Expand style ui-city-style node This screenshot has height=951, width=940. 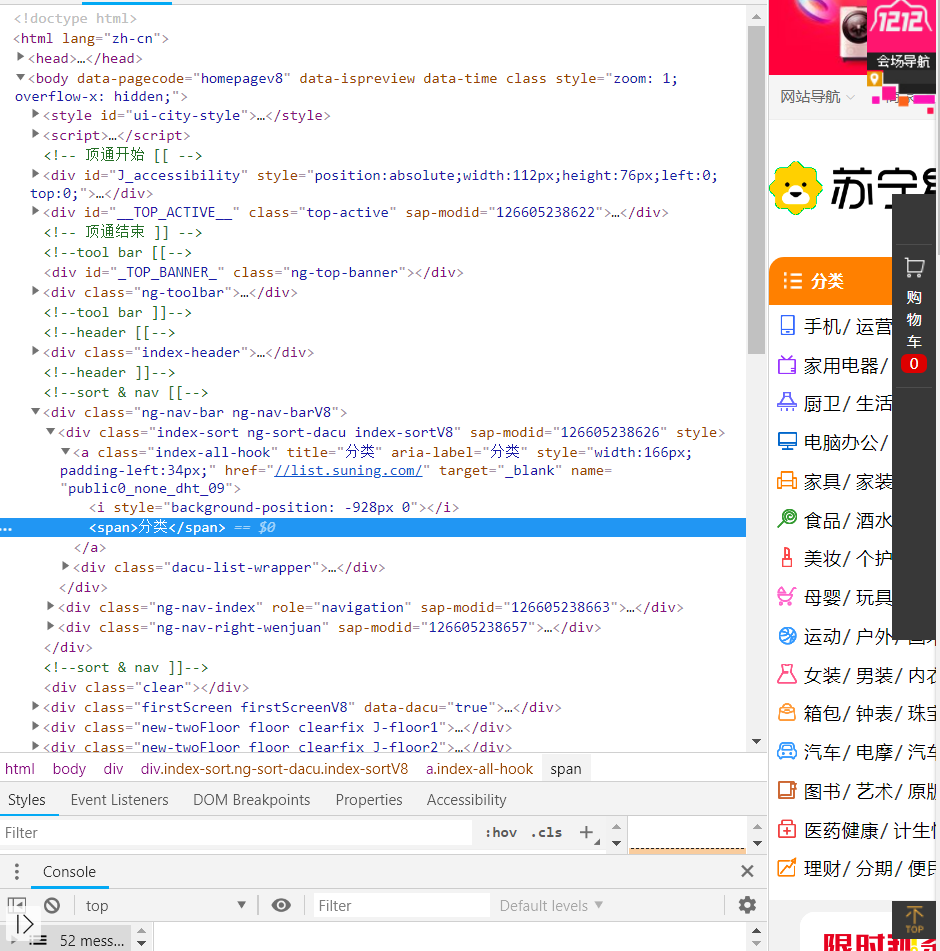coord(36,114)
